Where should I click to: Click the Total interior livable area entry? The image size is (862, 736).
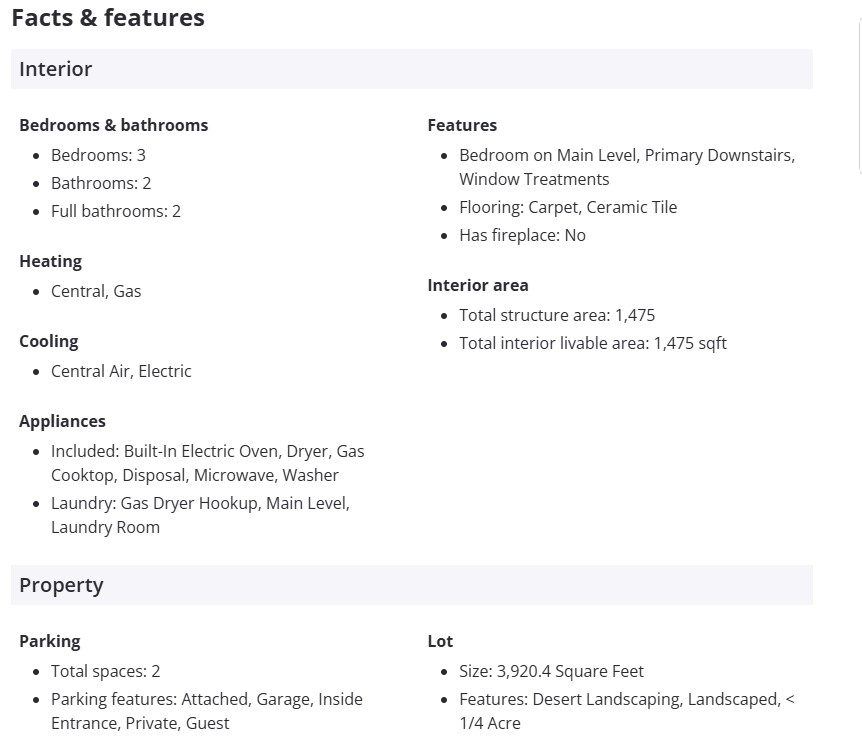pyautogui.click(x=592, y=343)
